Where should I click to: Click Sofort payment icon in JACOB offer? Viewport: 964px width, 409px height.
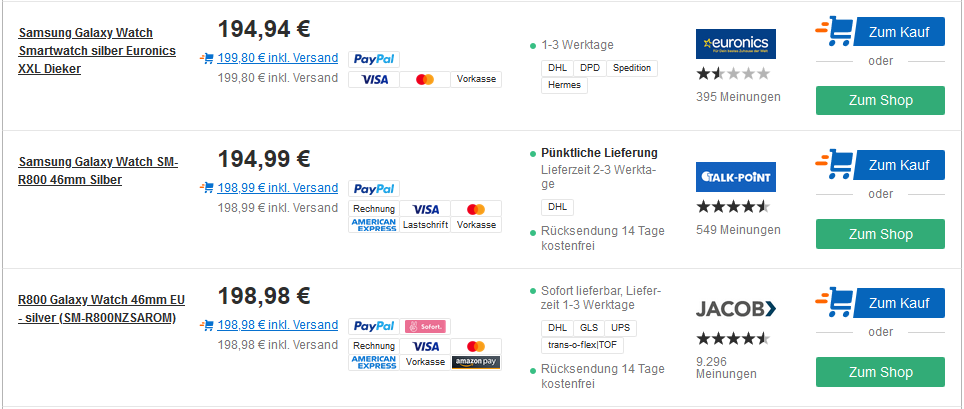tap(425, 326)
